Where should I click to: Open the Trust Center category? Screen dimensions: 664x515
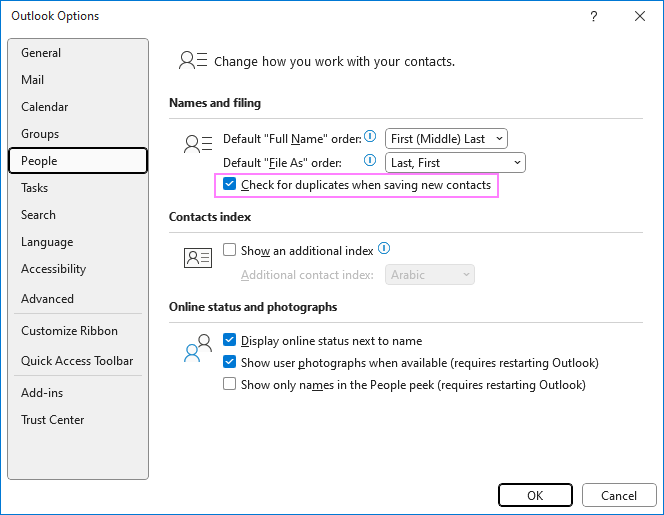(x=78, y=420)
